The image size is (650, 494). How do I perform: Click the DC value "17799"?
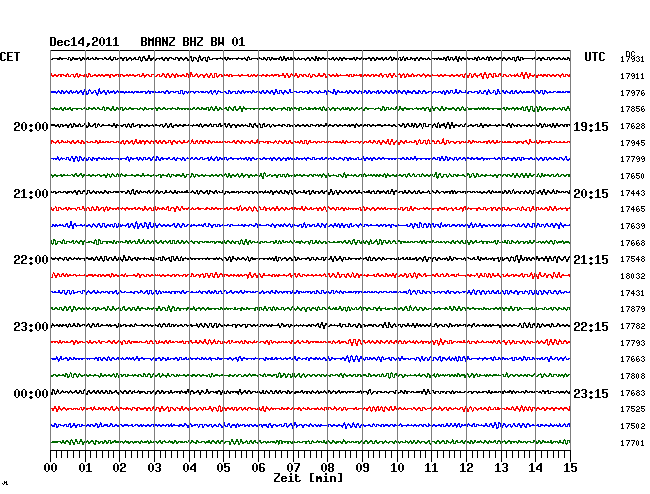633,160
